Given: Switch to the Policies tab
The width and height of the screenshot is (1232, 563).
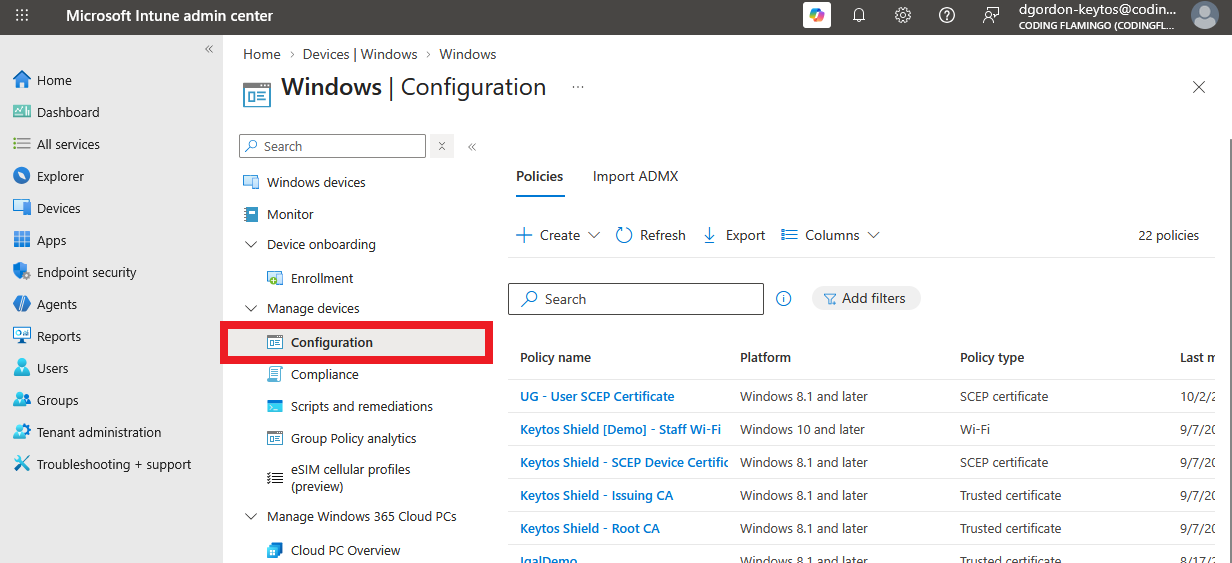Looking at the screenshot, I should 540,176.
